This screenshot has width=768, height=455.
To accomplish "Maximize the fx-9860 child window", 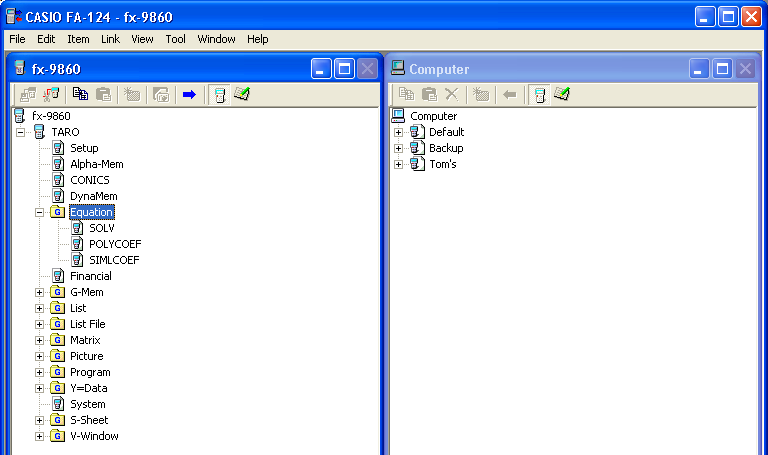I will pos(344,69).
